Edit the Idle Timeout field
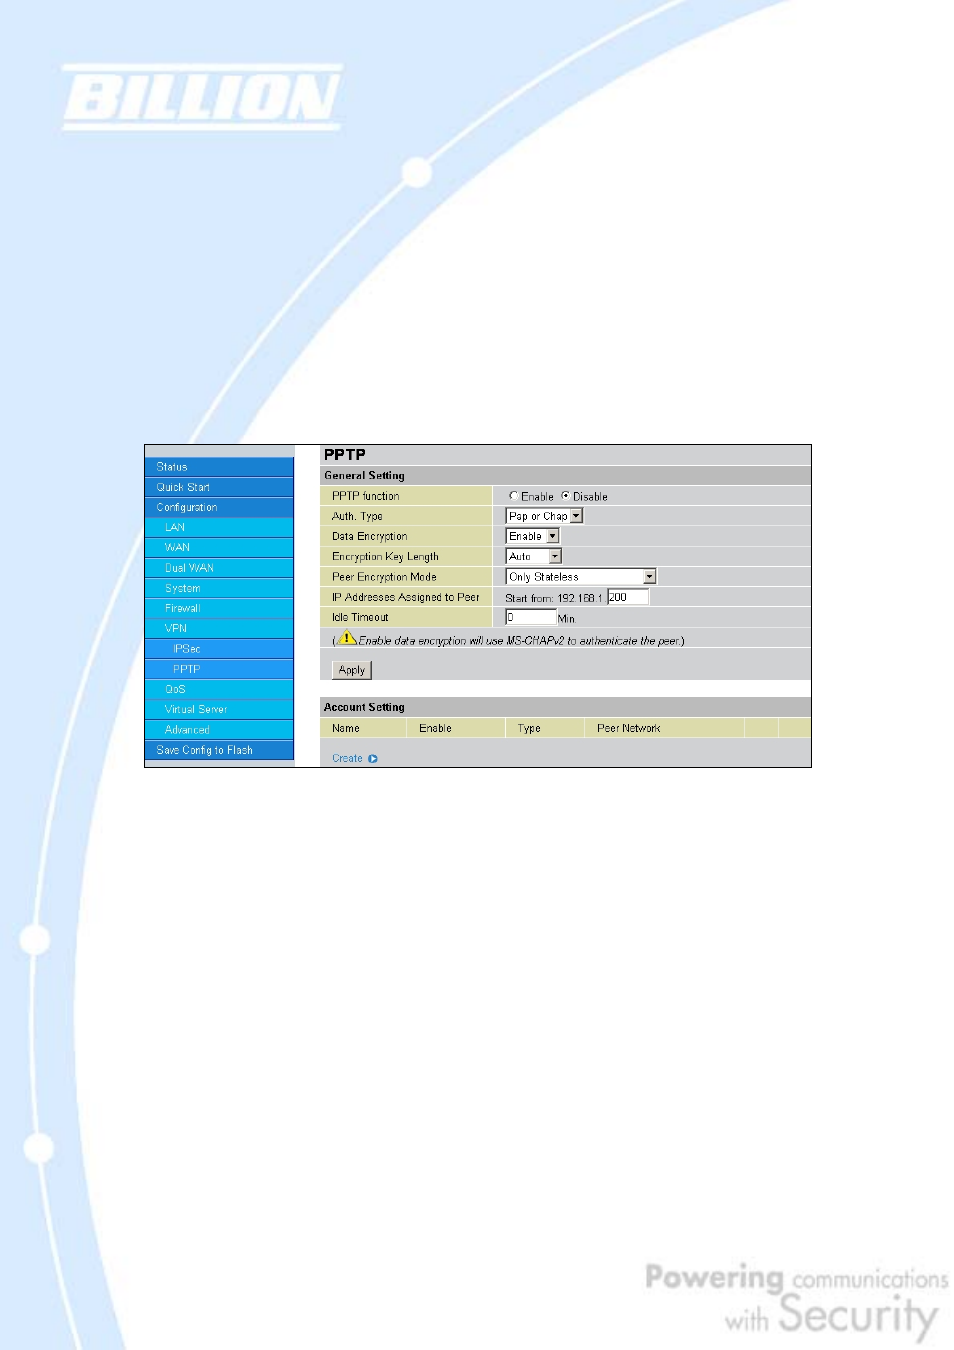 point(529,617)
